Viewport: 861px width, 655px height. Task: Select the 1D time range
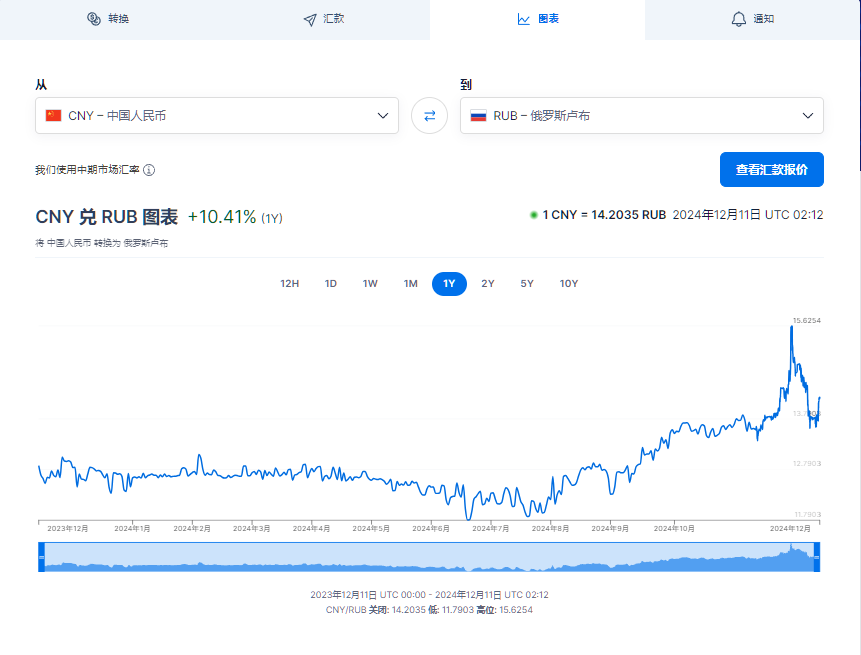331,284
